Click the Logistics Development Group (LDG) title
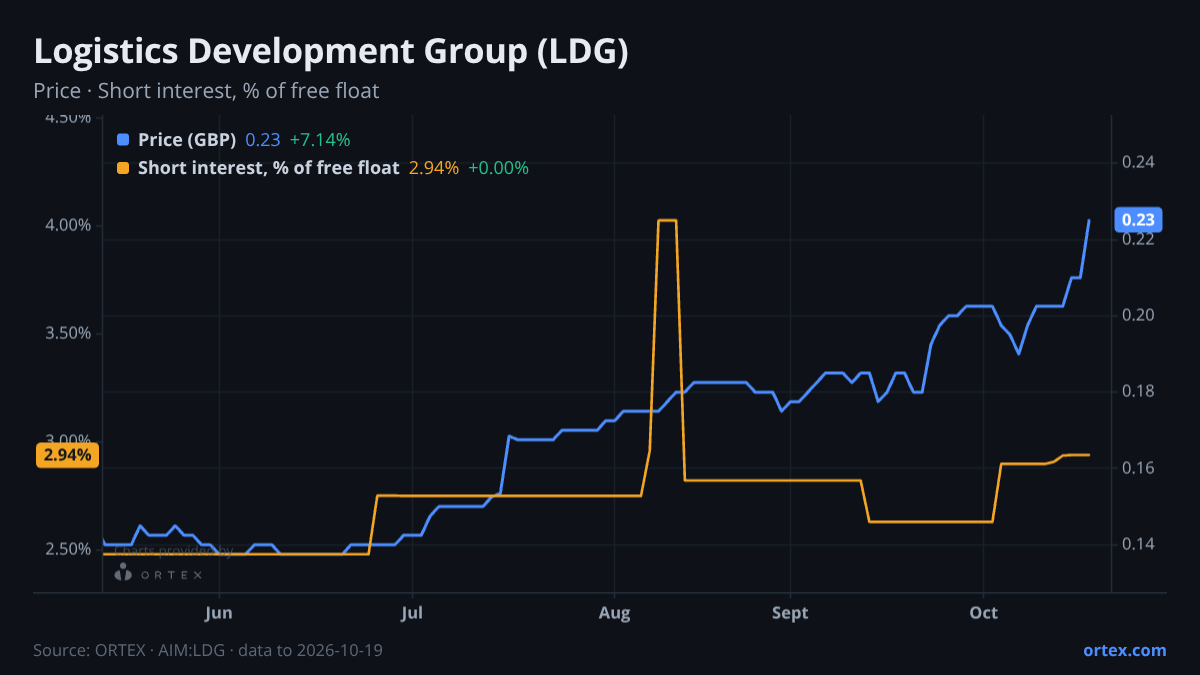The image size is (1200, 675). [x=331, y=52]
